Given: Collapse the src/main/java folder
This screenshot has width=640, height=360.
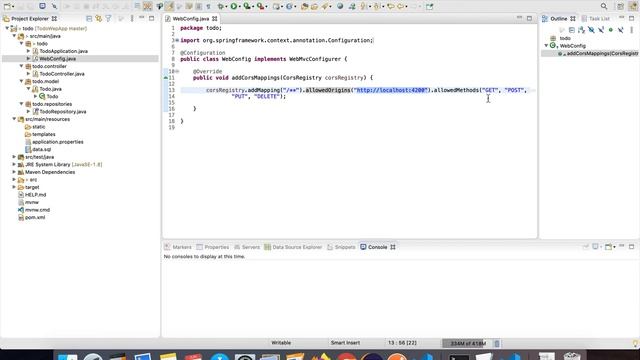Looking at the screenshot, I should 14,36.
